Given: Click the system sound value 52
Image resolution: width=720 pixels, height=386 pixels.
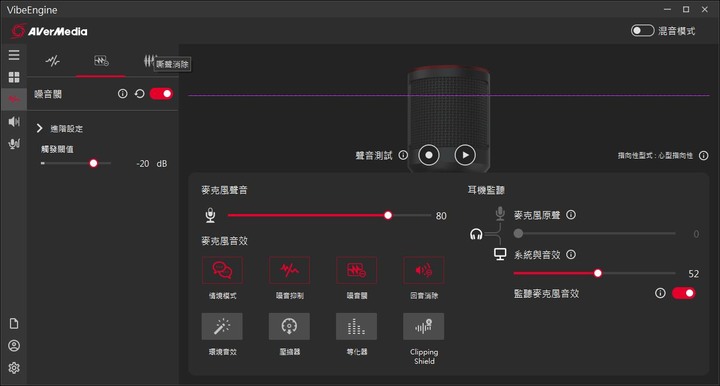Looking at the screenshot, I should pyautogui.click(x=693, y=274).
